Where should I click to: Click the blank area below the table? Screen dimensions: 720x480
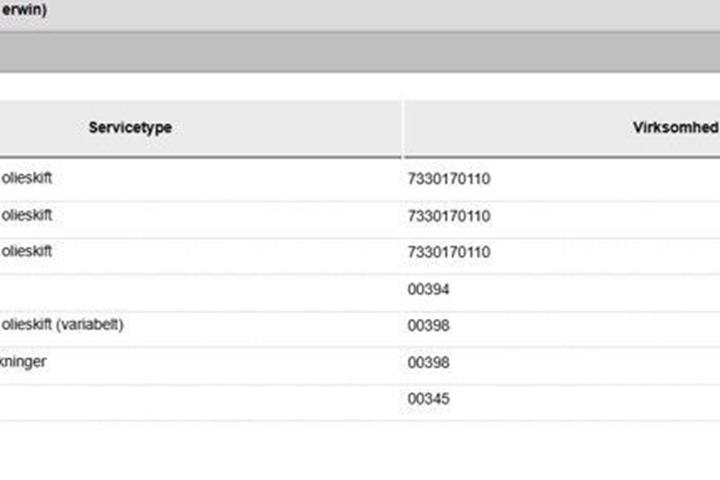click(360, 450)
